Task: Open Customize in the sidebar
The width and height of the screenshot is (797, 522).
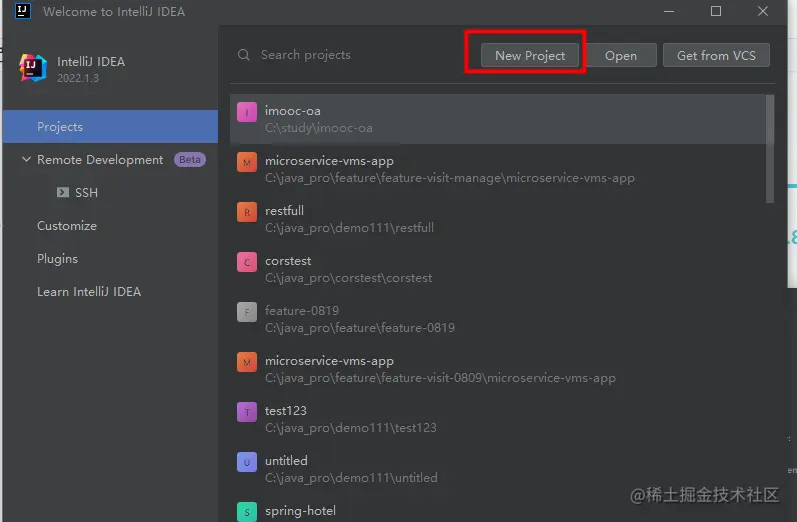Action: click(67, 226)
